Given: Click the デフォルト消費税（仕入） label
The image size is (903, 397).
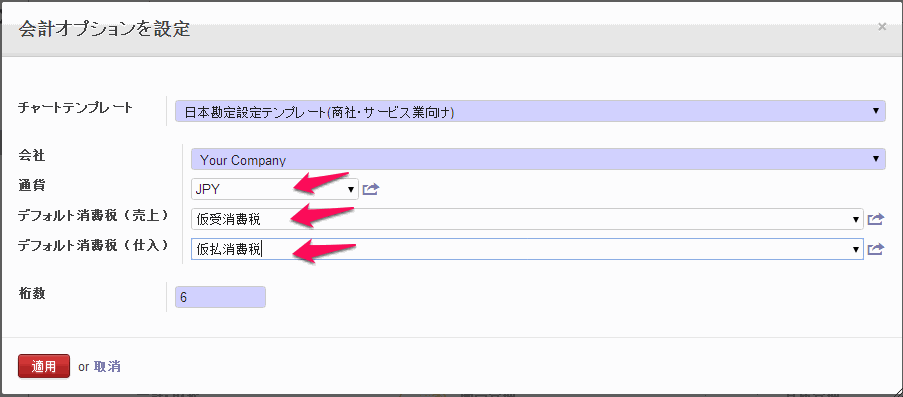Looking at the screenshot, I should 93,245.
